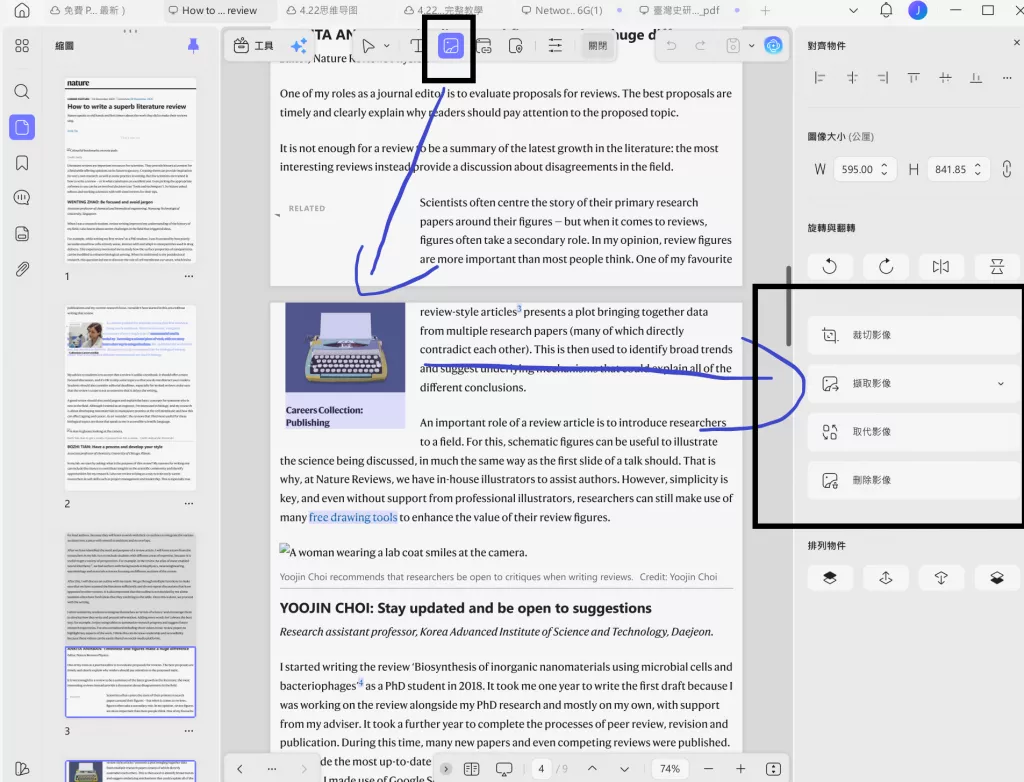This screenshot has width=1024, height=782.
Task: Select the image editing tool in toolbar
Action: coord(451,46)
